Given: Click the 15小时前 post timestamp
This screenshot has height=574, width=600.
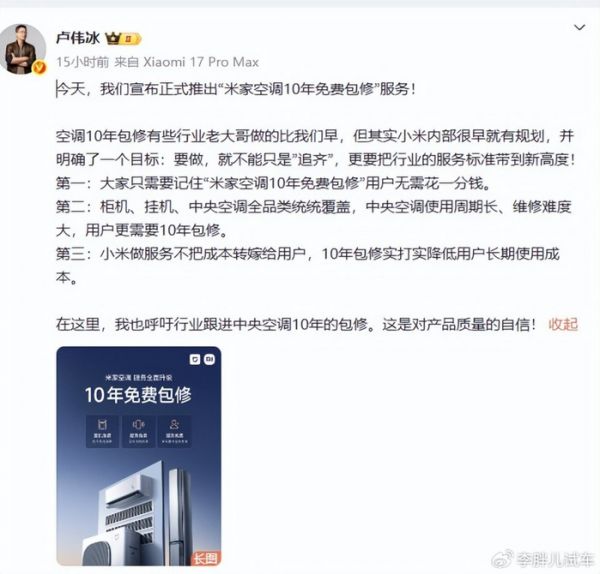Looking at the screenshot, I should (83, 62).
